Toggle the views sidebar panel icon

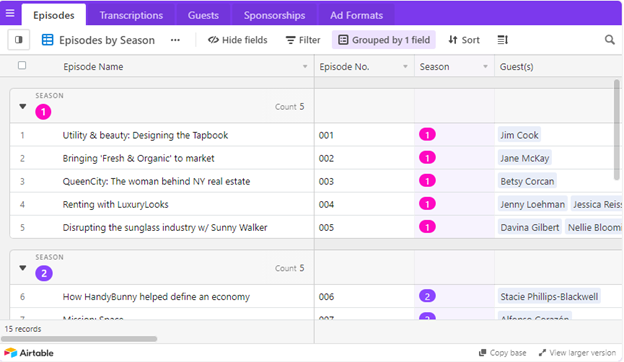[19, 40]
